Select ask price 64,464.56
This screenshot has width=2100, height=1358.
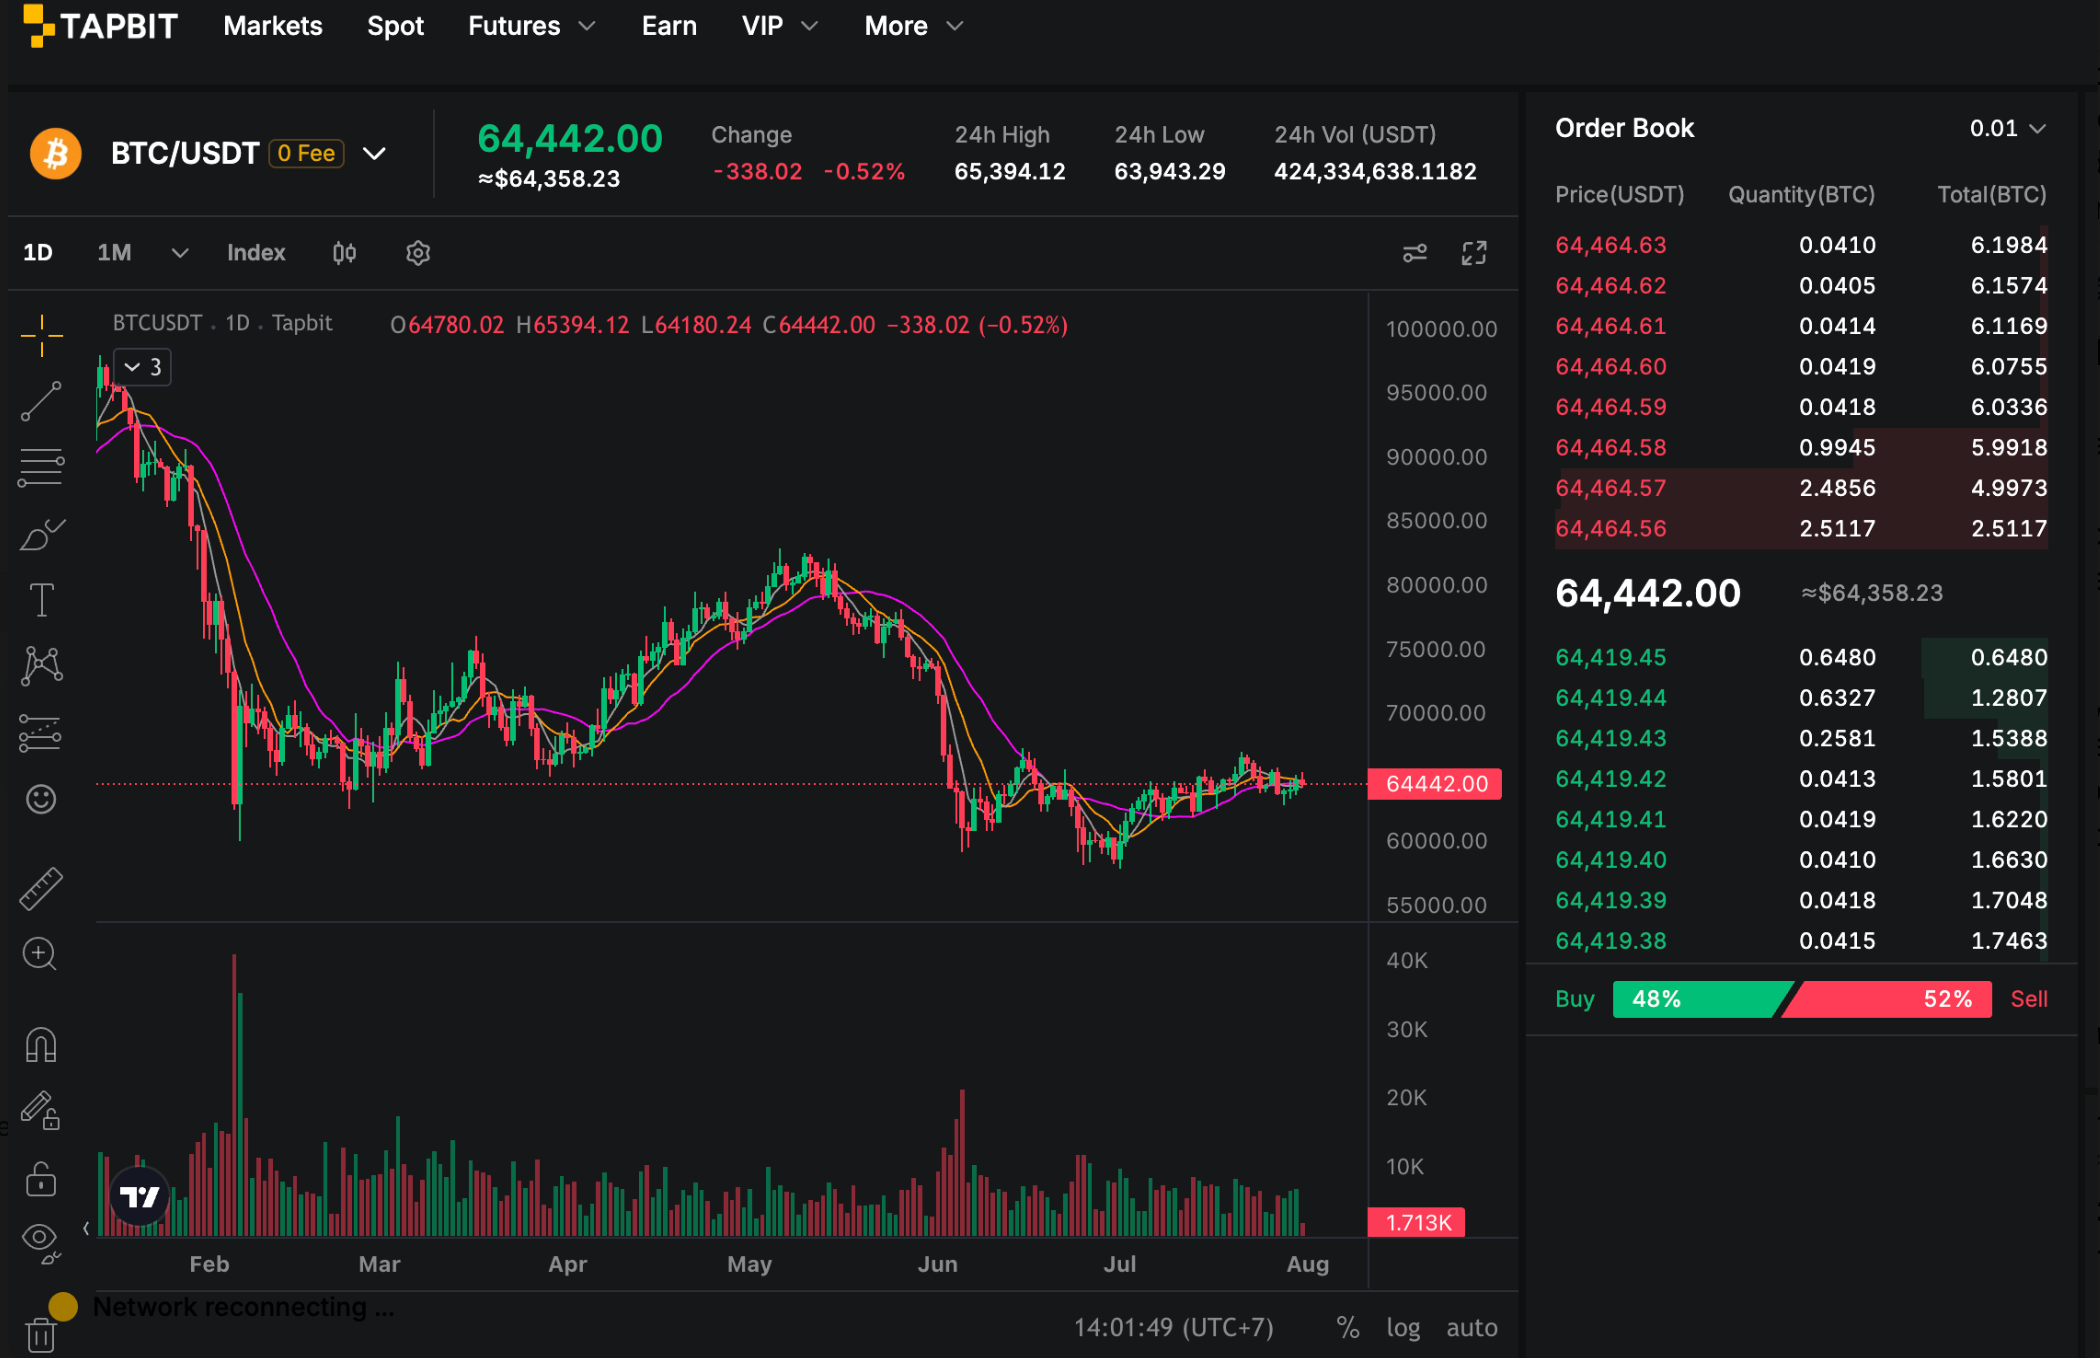point(1611,528)
